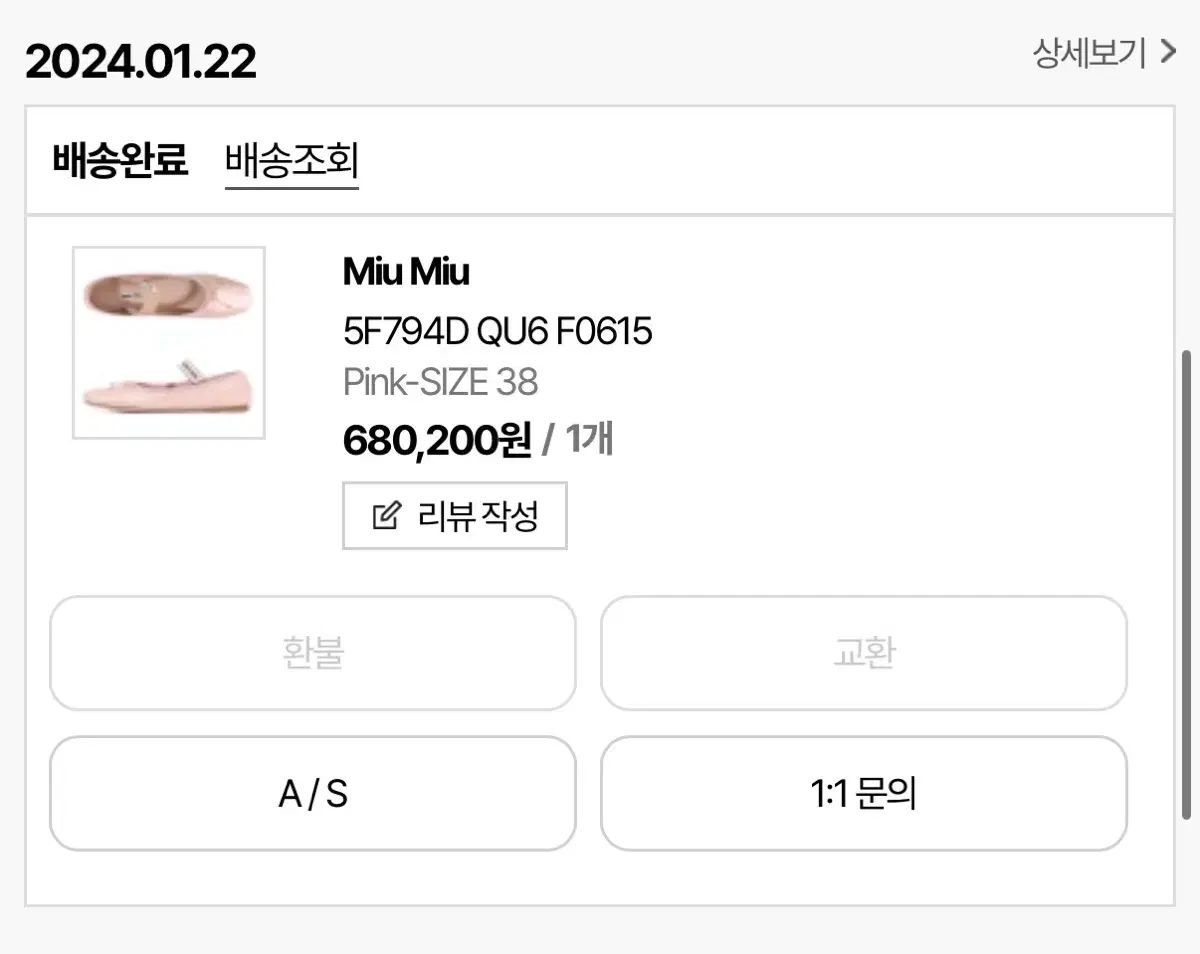1200x954 pixels.
Task: Open the 상세보기 order details link
Action: (x=1090, y=53)
